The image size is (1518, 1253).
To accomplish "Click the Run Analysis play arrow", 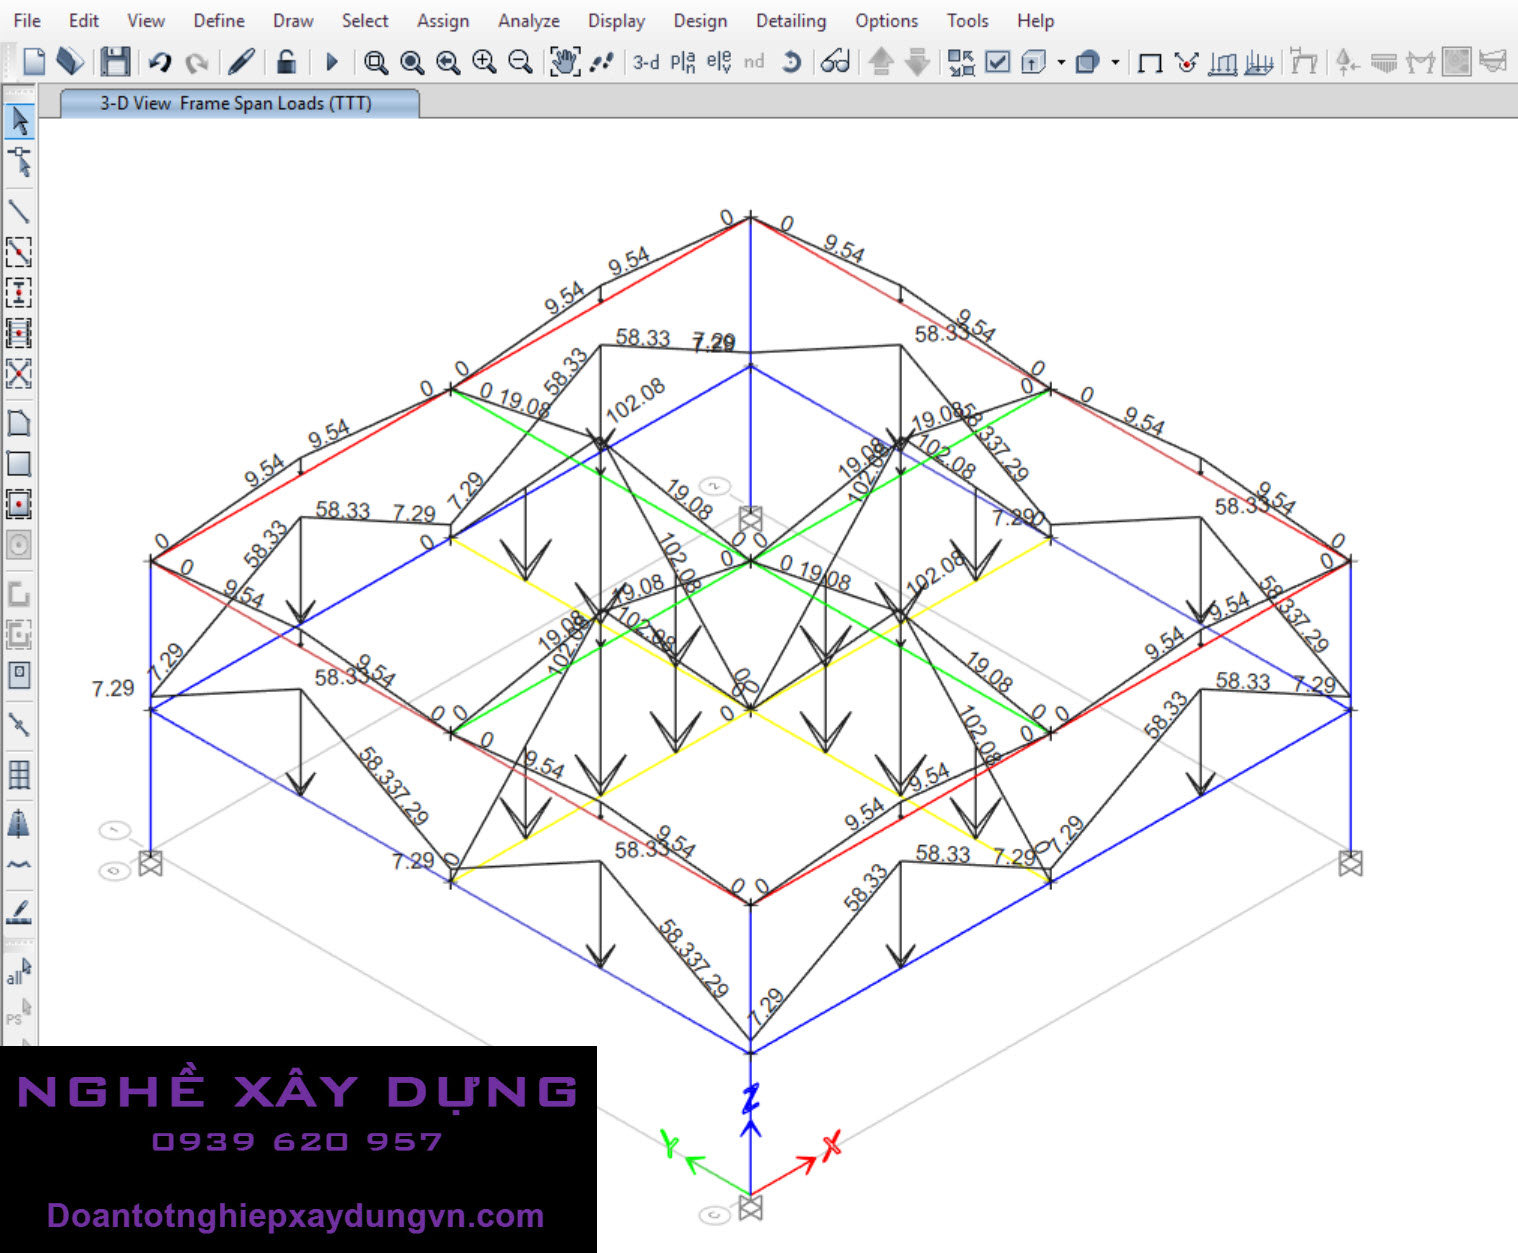I will tap(332, 62).
